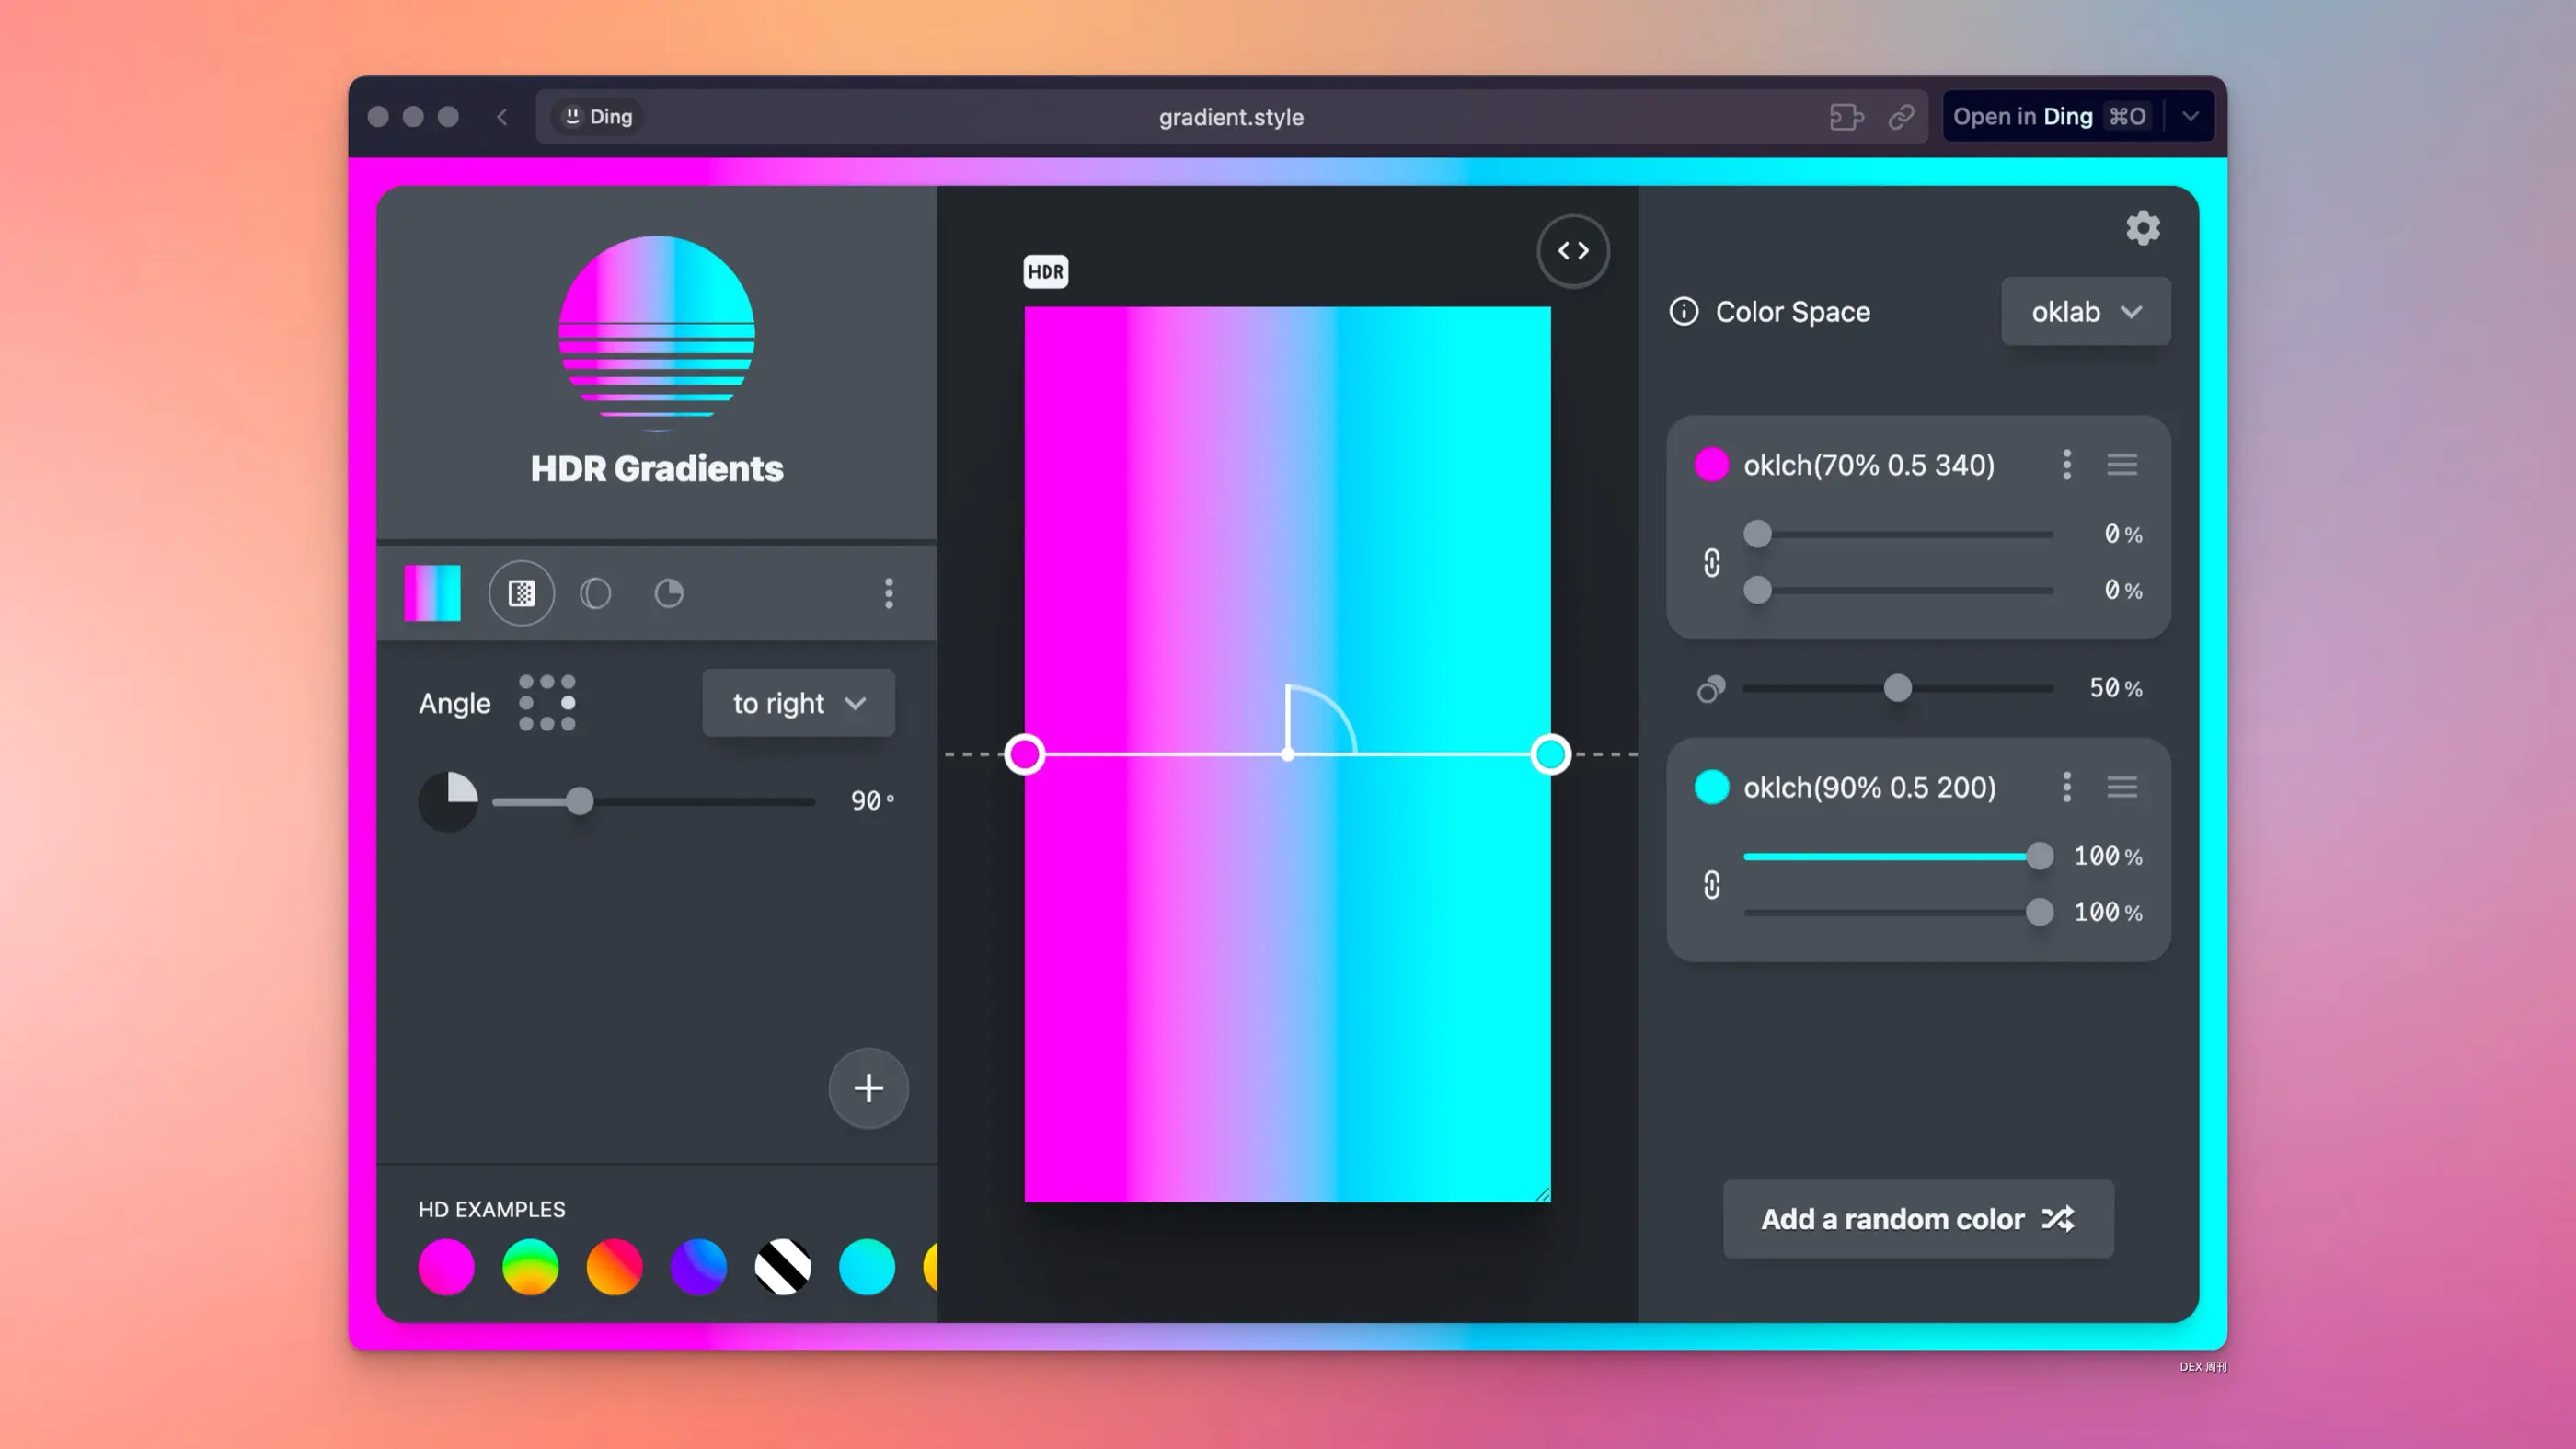Select the linear gradient type icon
The height and width of the screenshot is (1449, 2576).
pyautogui.click(x=521, y=594)
